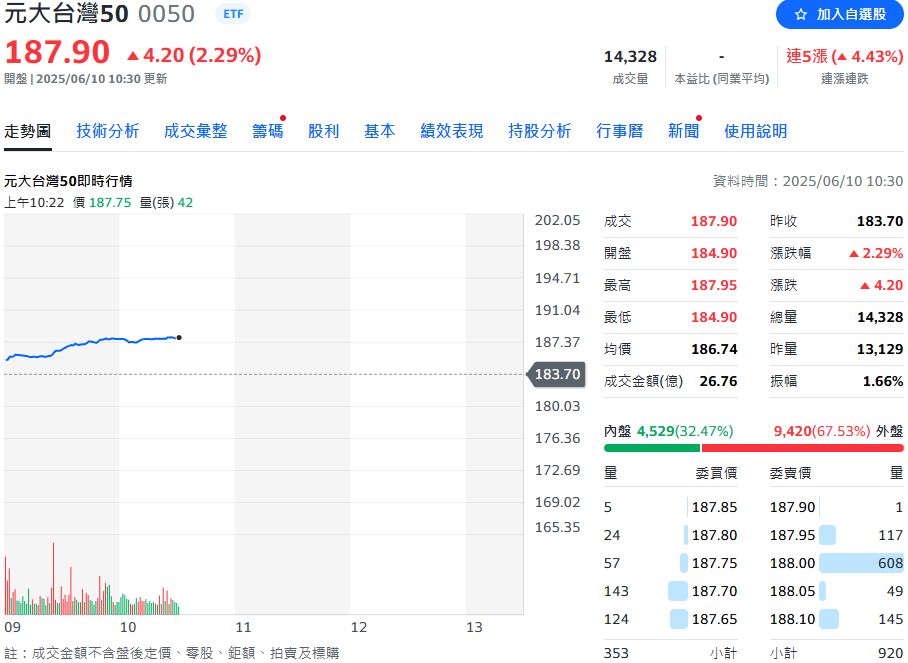
Task: Click the 內盤 4,529(32.47%) figure
Action: (684, 431)
